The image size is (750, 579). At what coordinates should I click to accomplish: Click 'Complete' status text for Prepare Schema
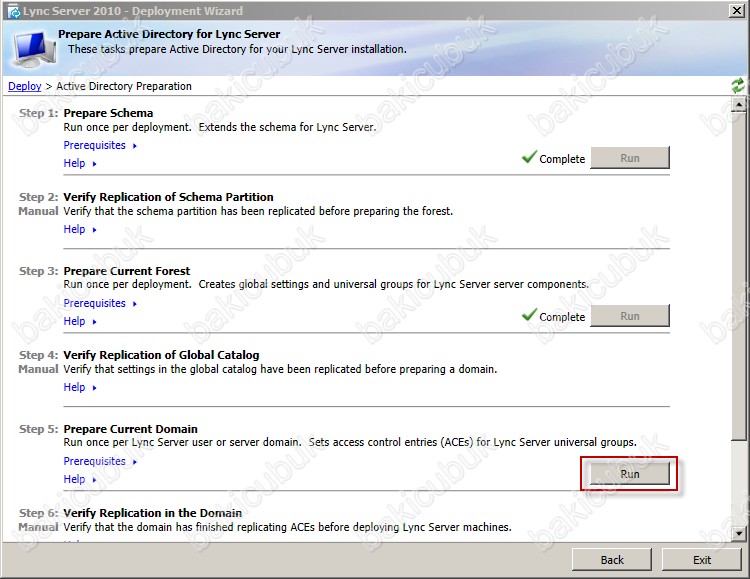tap(562, 159)
